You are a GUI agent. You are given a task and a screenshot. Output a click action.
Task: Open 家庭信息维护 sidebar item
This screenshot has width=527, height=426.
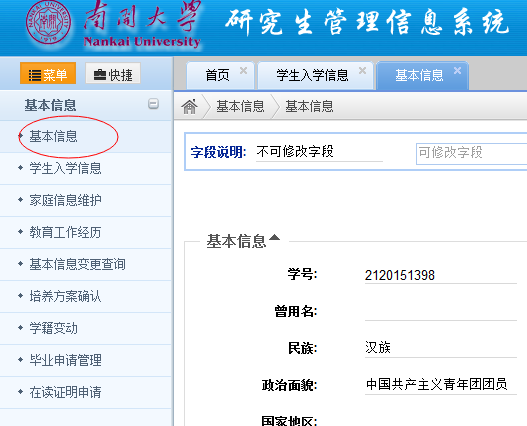(65, 200)
